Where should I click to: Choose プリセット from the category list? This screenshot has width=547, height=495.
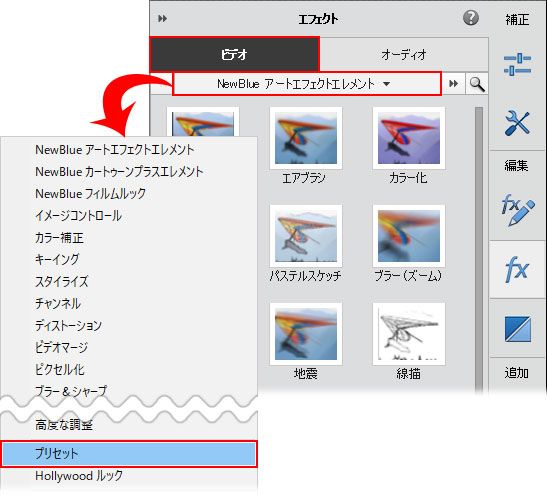click(x=129, y=453)
